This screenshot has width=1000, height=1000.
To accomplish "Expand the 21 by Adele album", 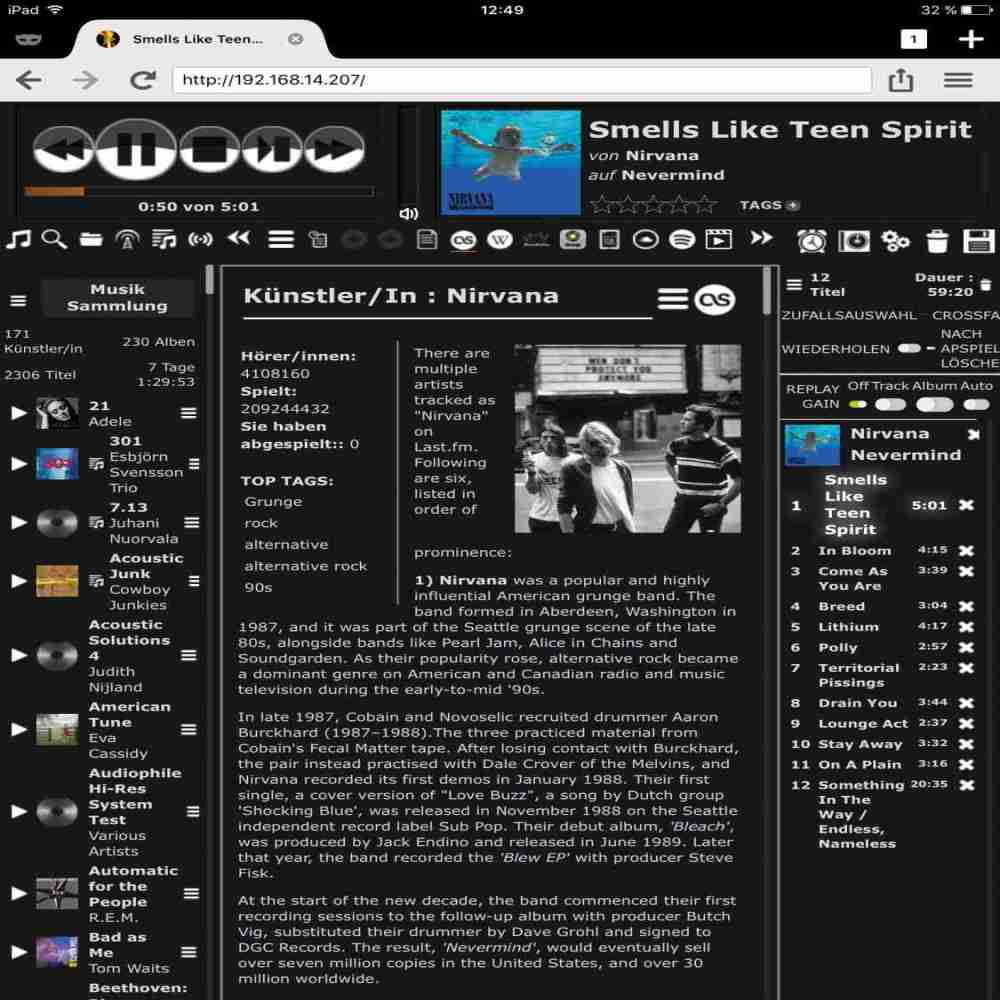I will pos(18,413).
